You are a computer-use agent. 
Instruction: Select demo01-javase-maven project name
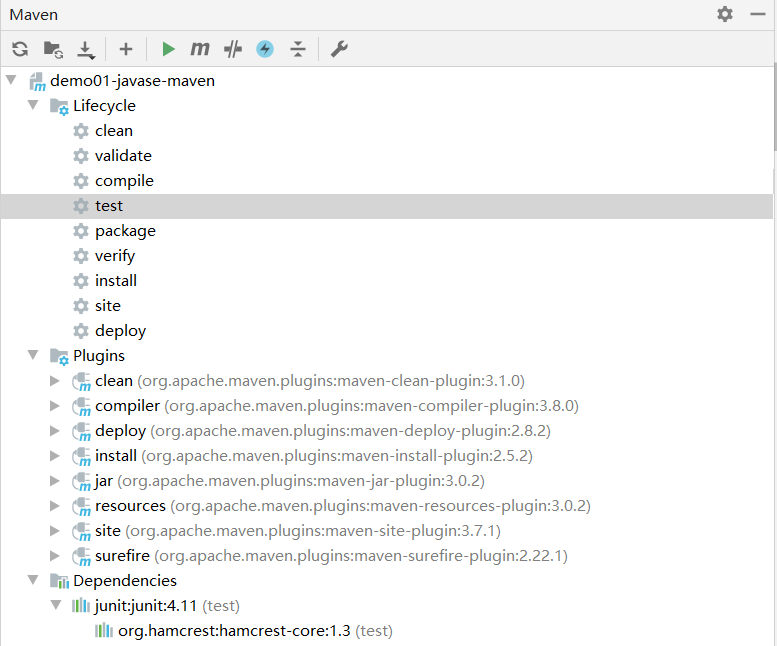point(132,81)
